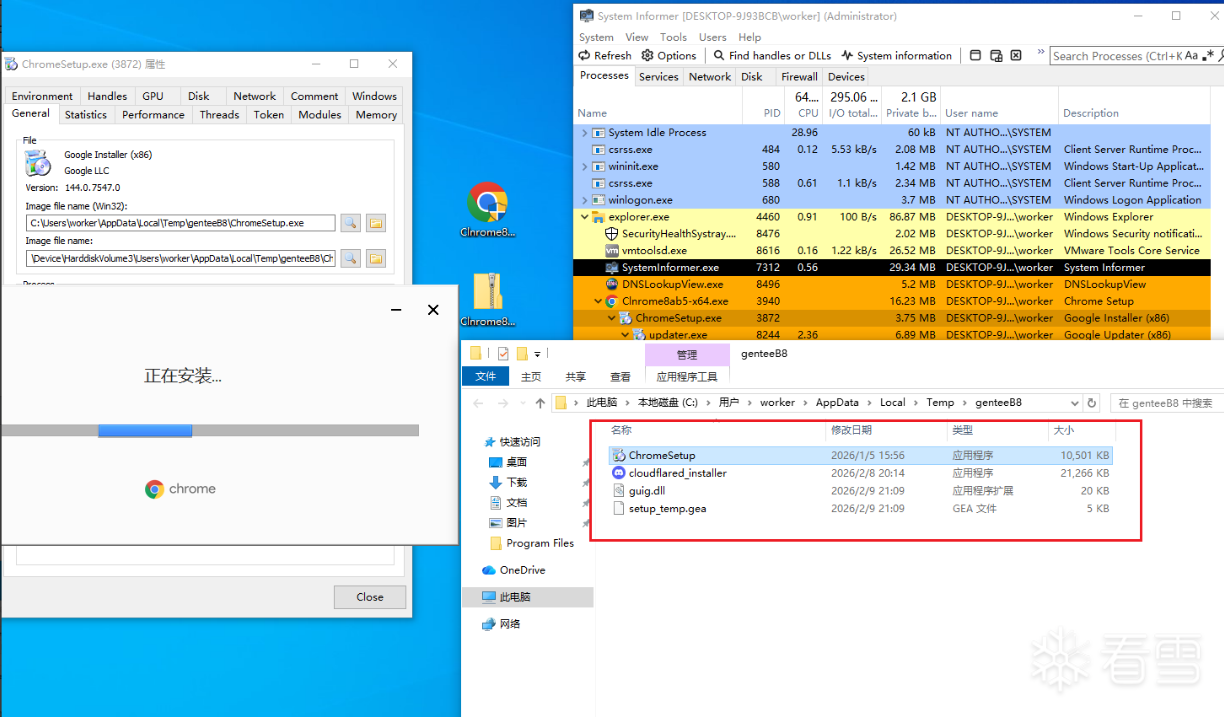Sort processes by PID column
Viewport: 1224px width, 717px height.
tap(772, 113)
